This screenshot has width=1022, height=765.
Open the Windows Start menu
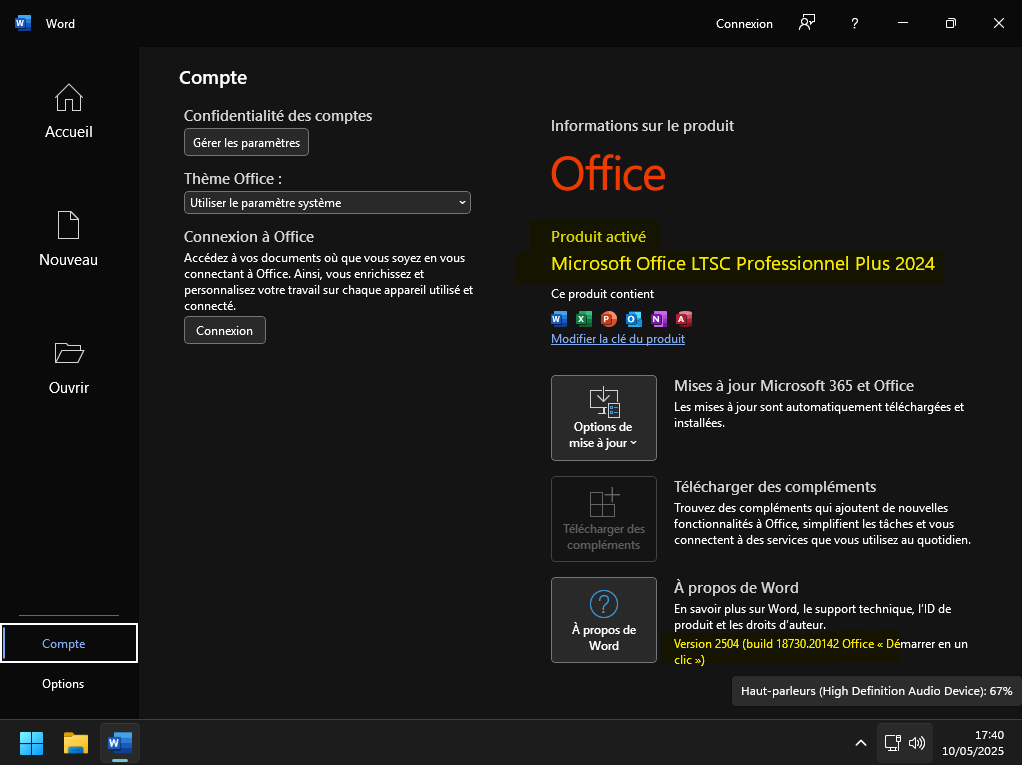click(x=31, y=743)
